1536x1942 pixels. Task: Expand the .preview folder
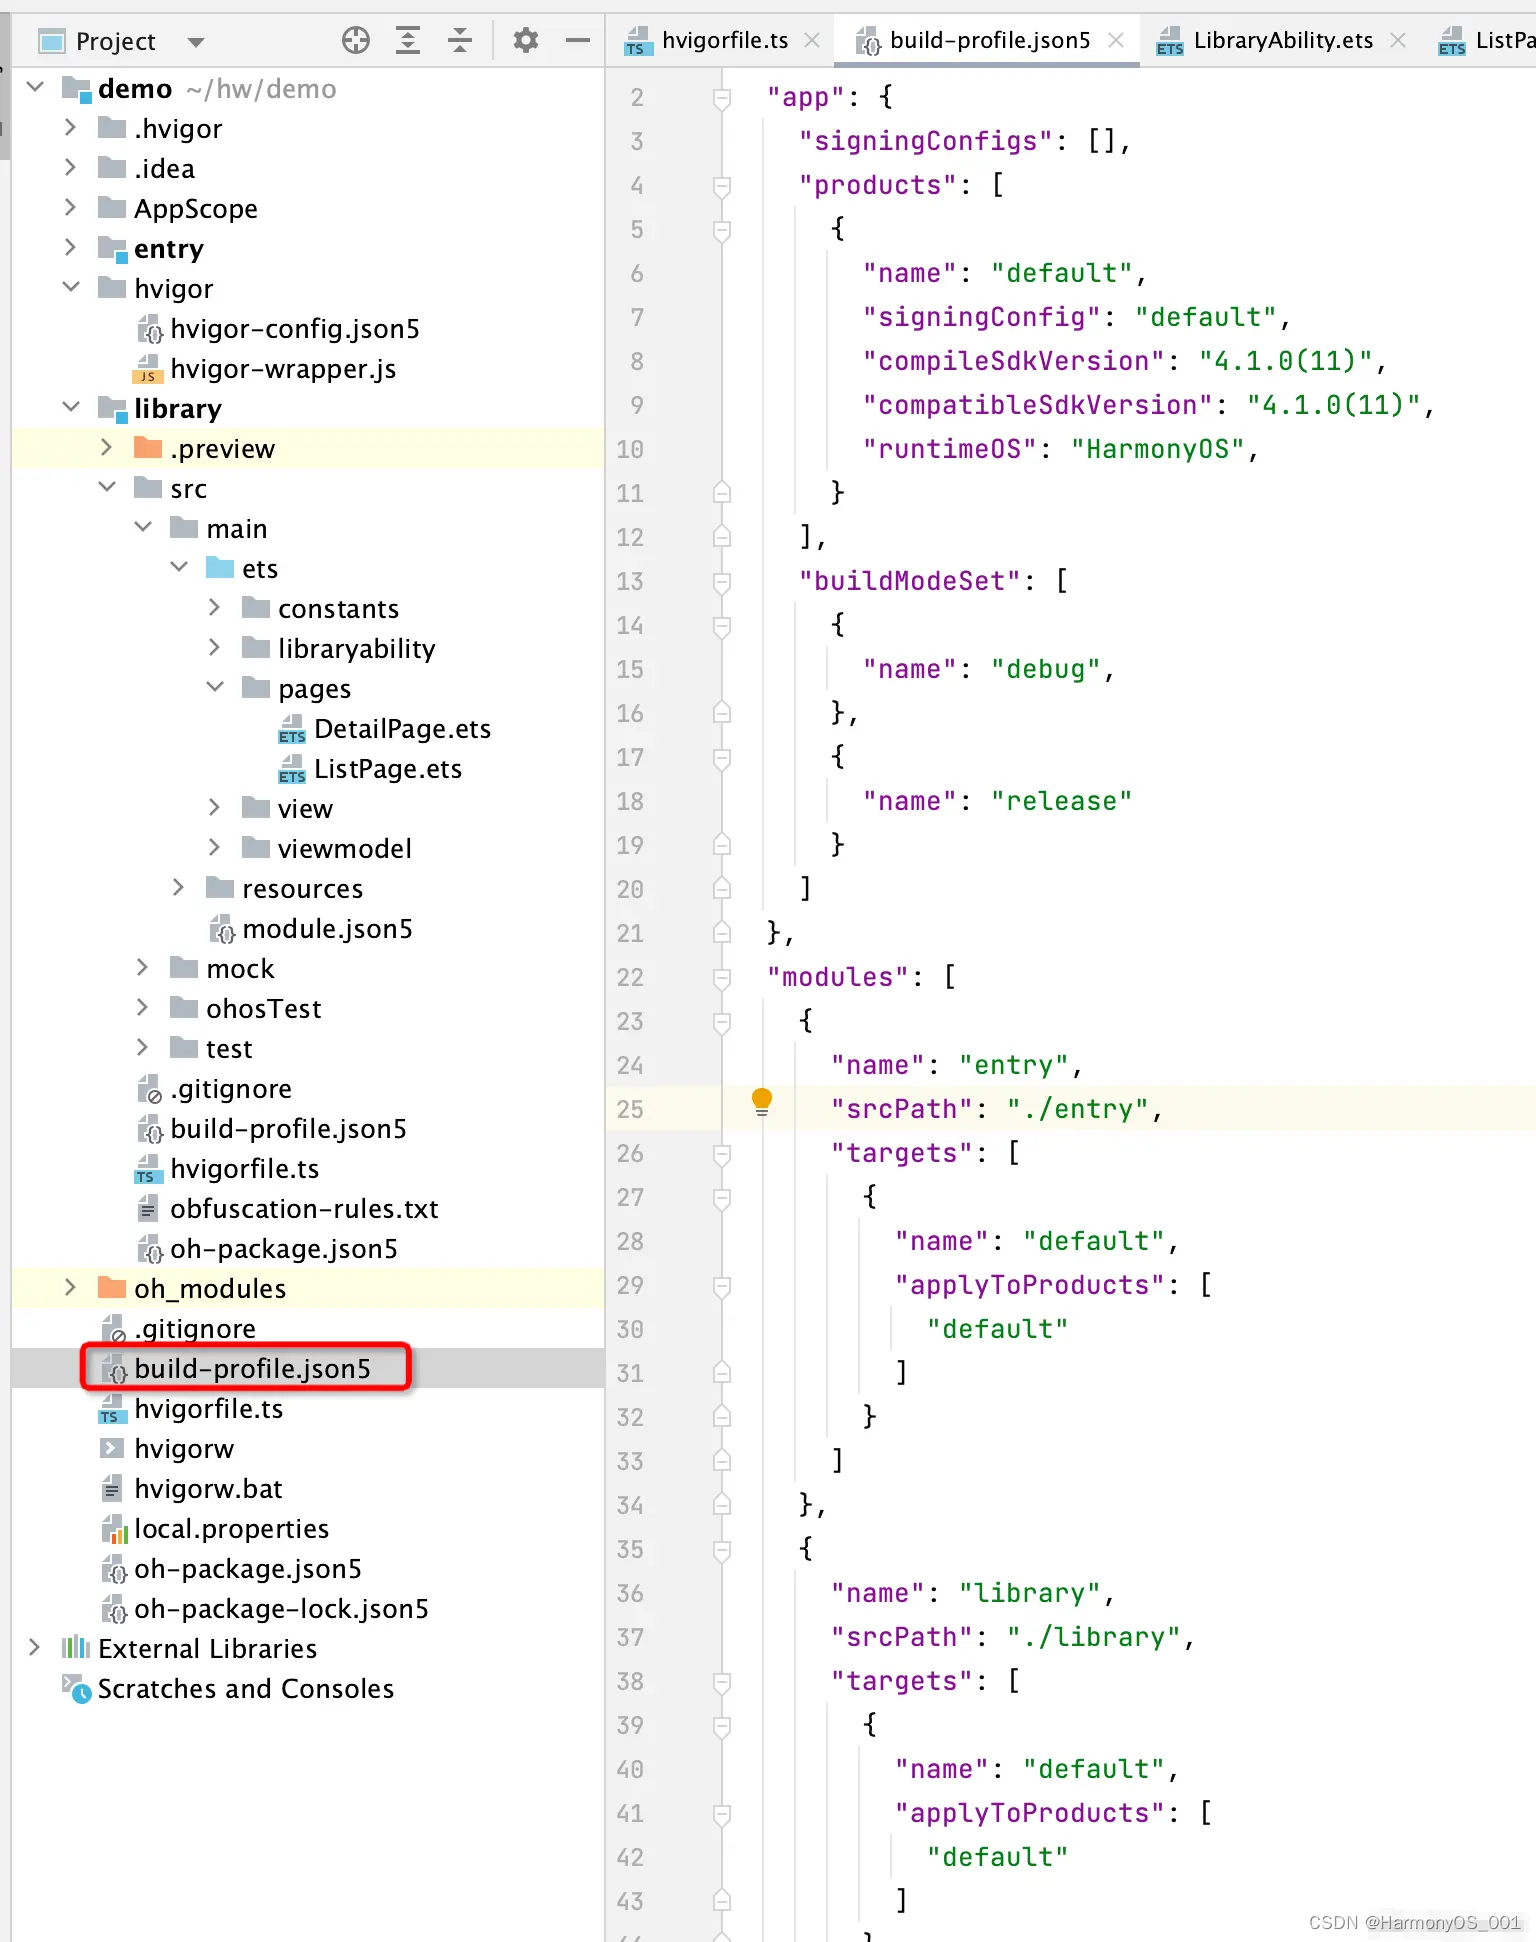[106, 447]
